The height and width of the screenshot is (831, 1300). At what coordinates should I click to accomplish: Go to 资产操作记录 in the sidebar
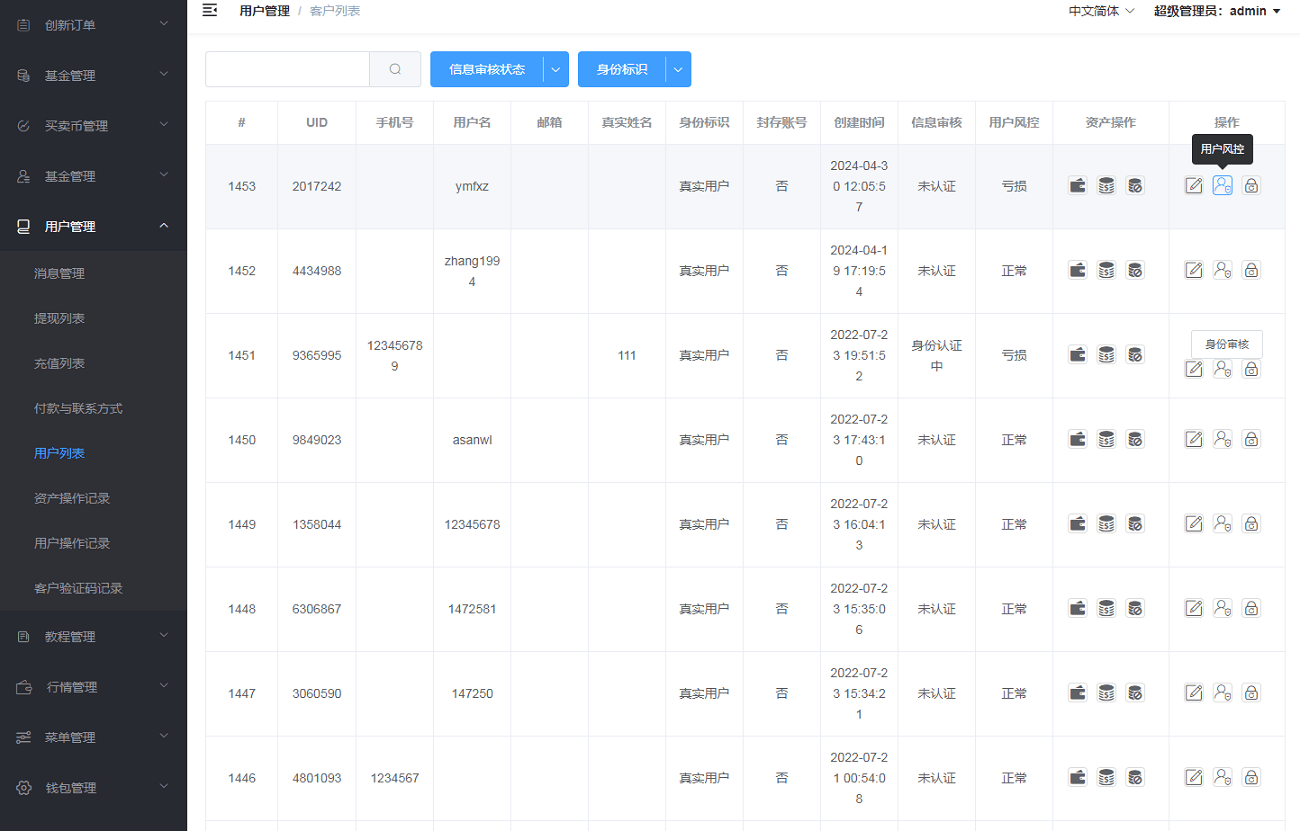click(x=72, y=498)
